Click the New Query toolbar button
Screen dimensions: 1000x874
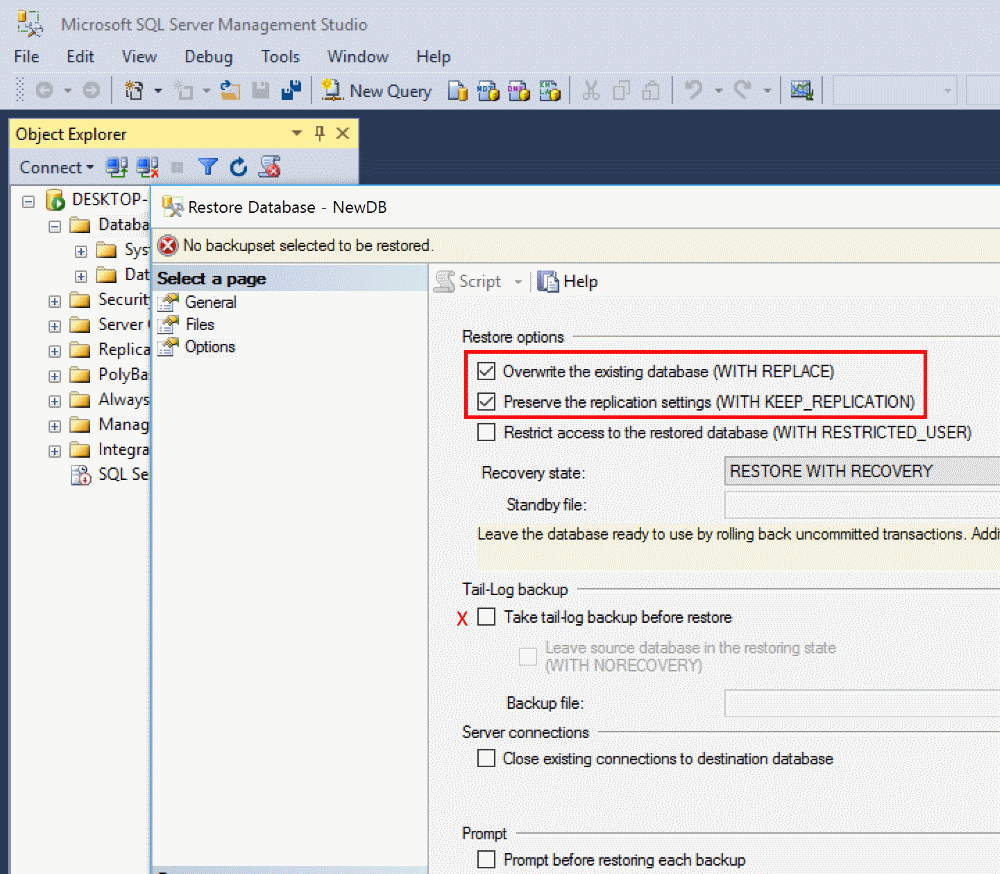click(x=377, y=91)
